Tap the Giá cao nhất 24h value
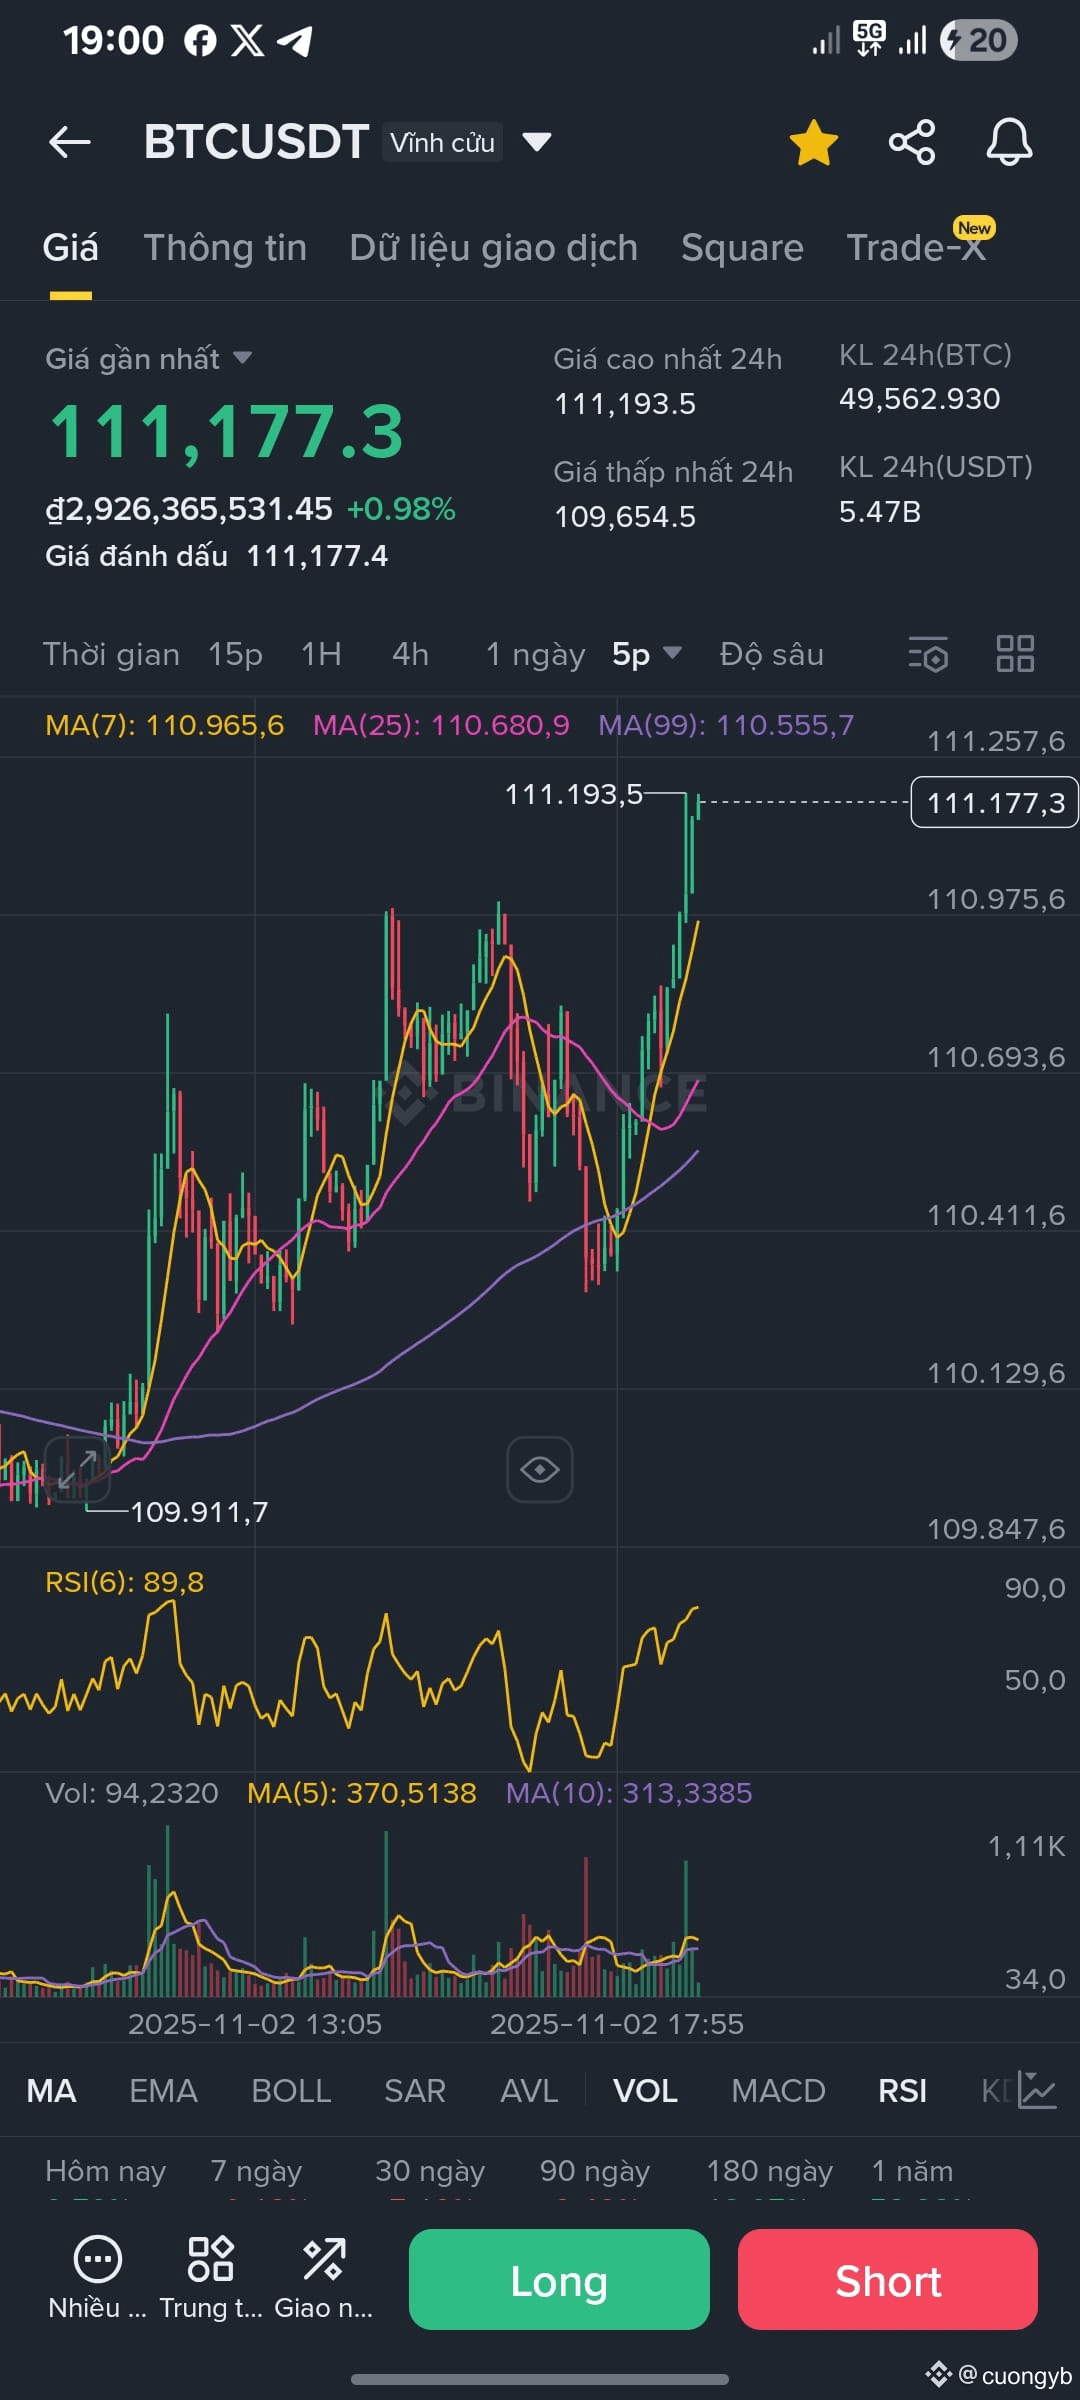Screen dimensions: 1080x2400 click(625, 404)
